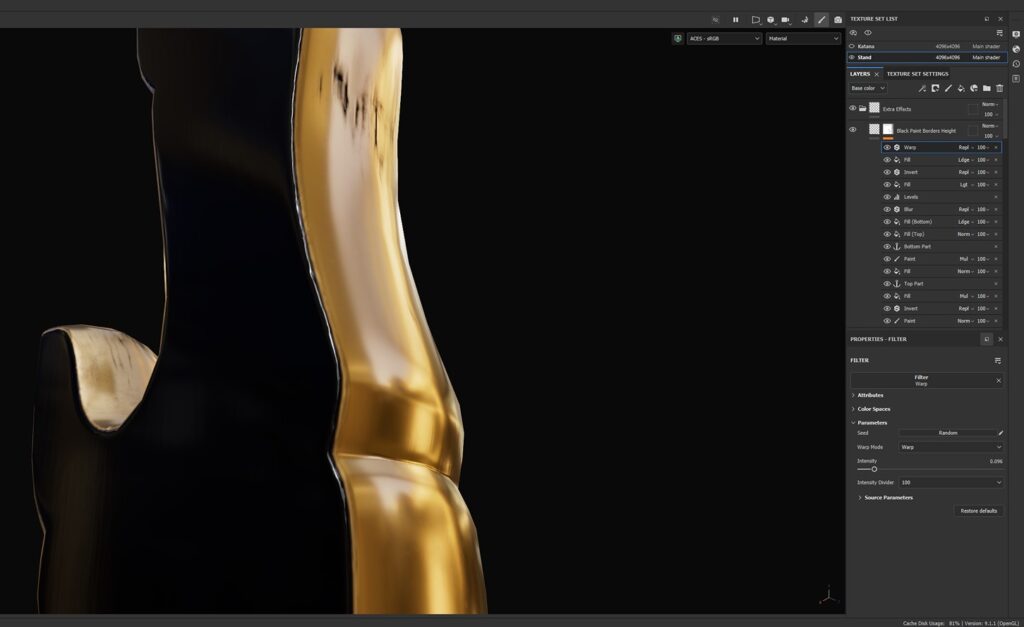Click the Top Part anchor icon
This screenshot has width=1024, height=627.
pos(897,284)
